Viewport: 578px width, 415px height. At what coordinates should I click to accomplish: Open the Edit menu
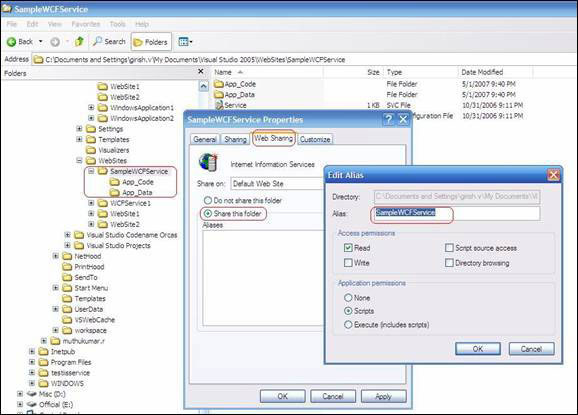pos(32,24)
